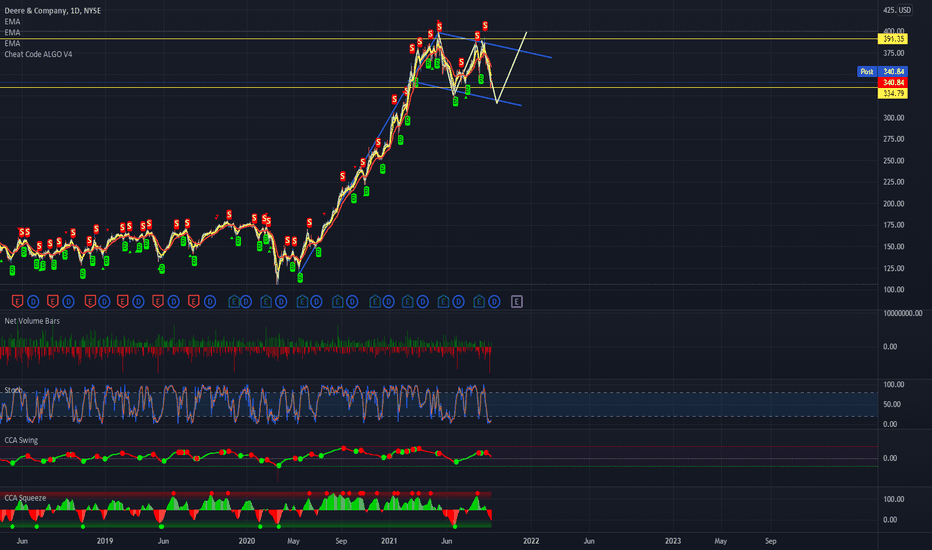932x550 pixels.
Task: Click the 200.00 price axis label
Action: [893, 203]
